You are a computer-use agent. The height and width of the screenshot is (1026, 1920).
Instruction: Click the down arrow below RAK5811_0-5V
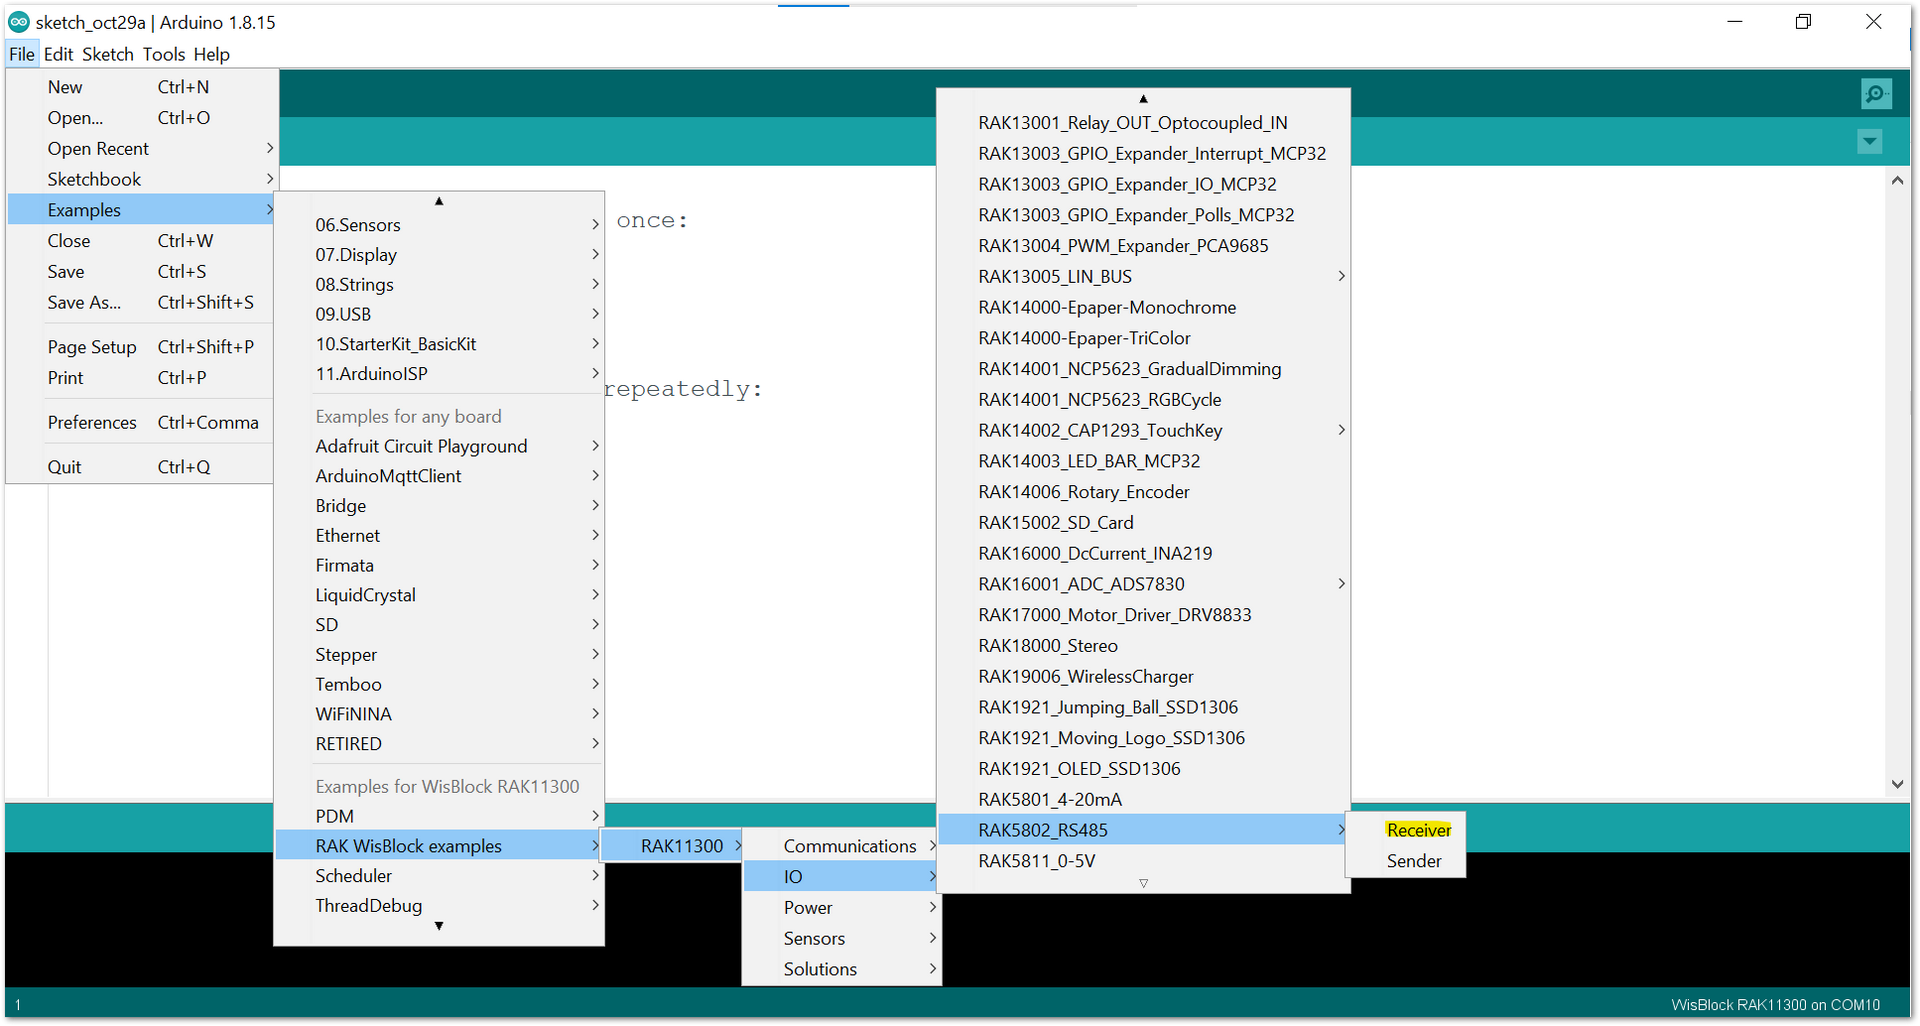click(1143, 883)
